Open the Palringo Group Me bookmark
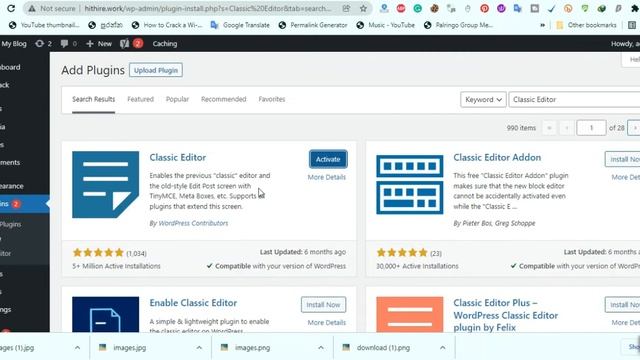The width and height of the screenshot is (640, 360). [x=458, y=25]
